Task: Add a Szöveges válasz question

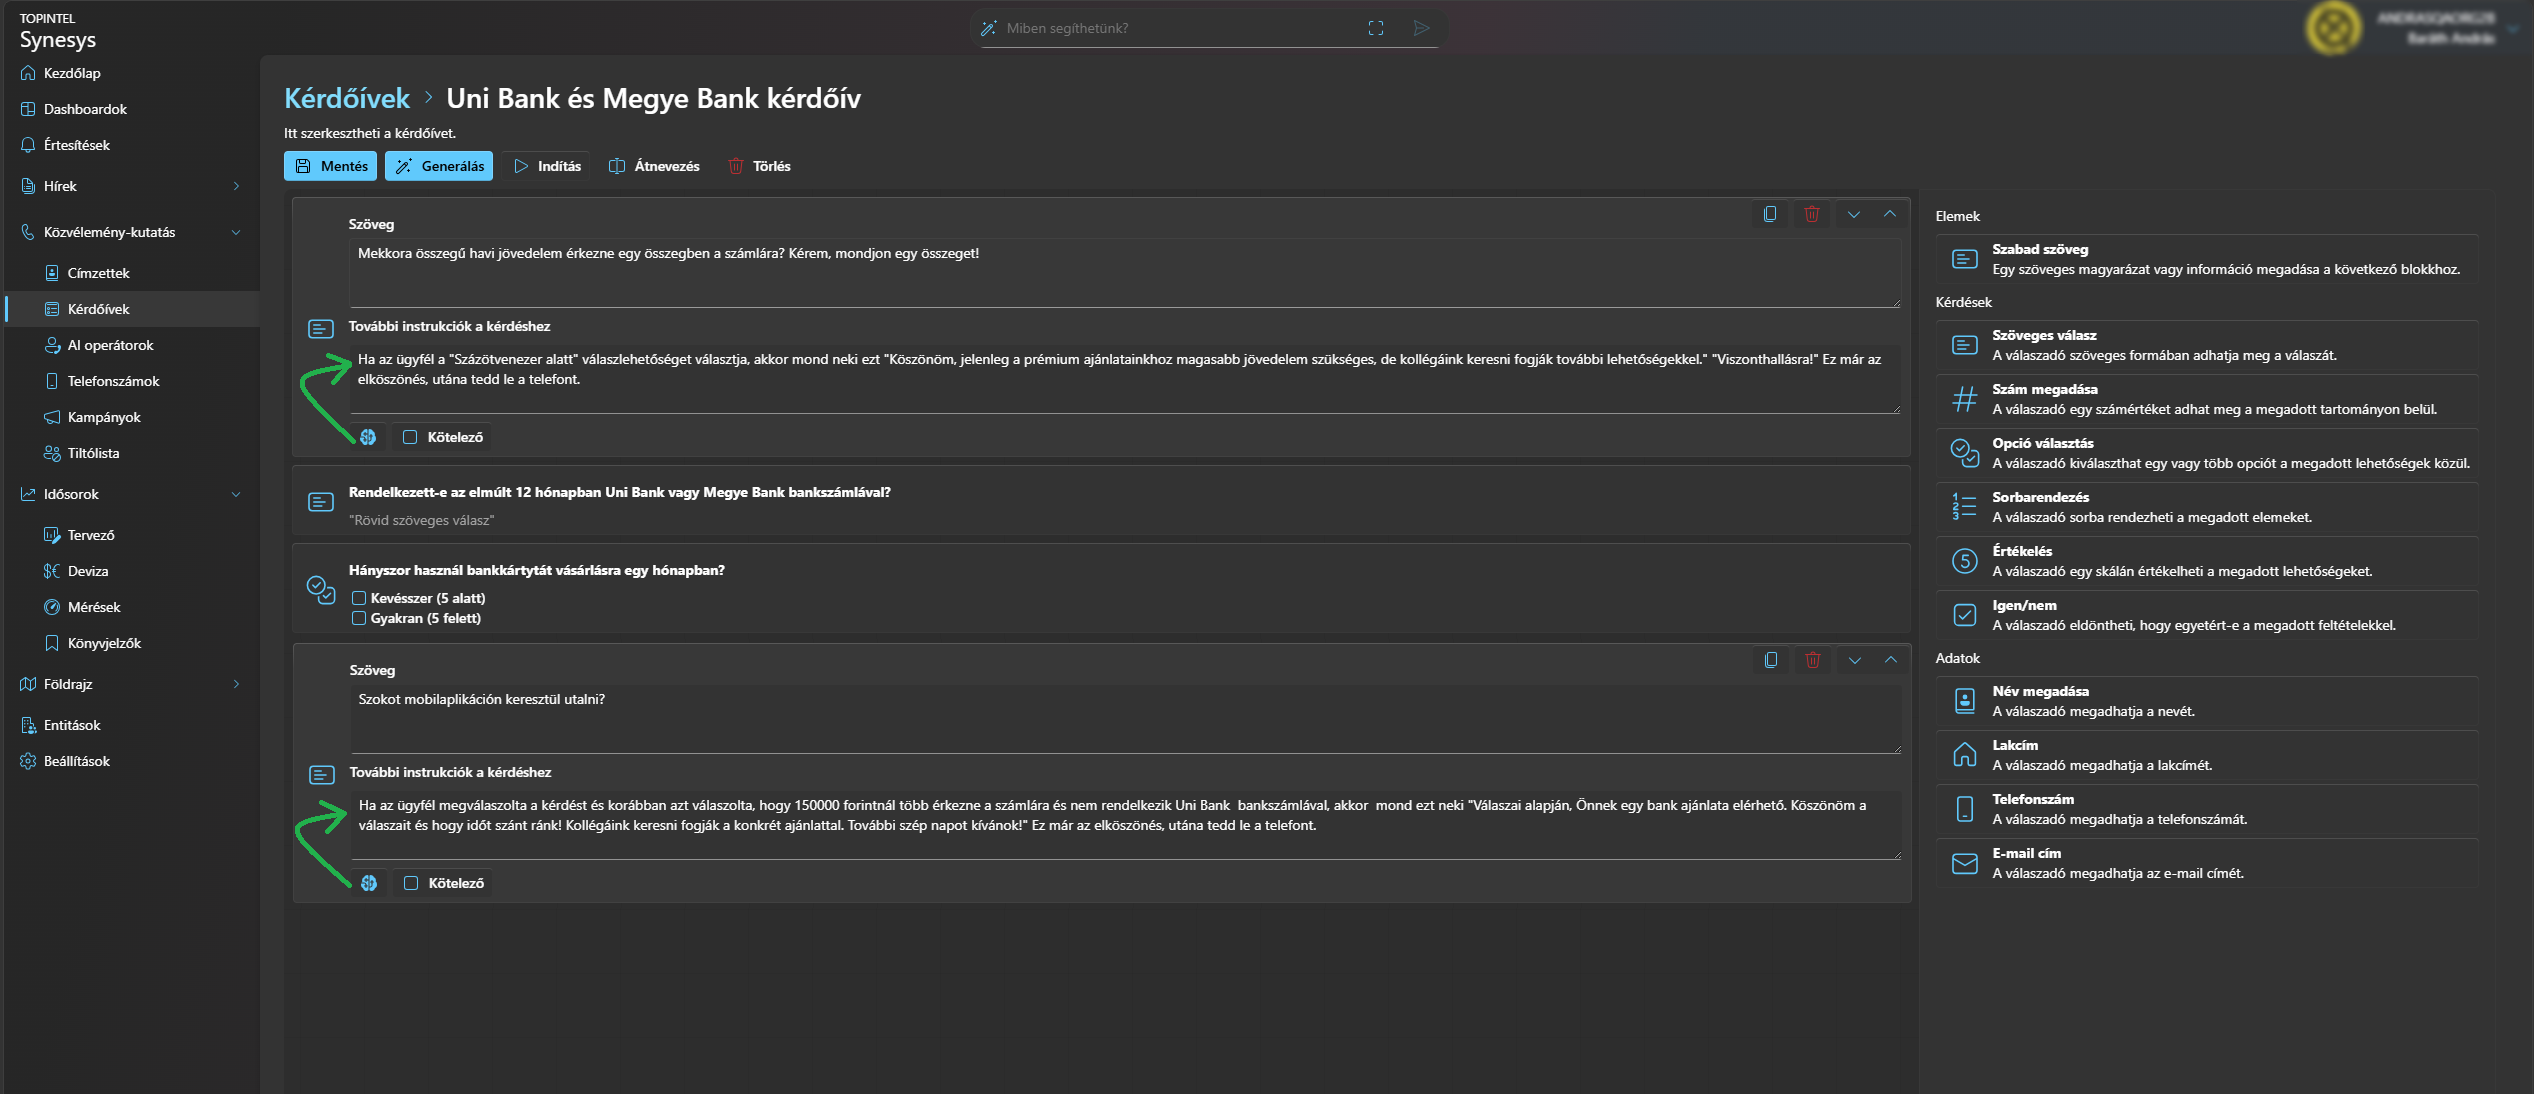Action: point(2206,345)
